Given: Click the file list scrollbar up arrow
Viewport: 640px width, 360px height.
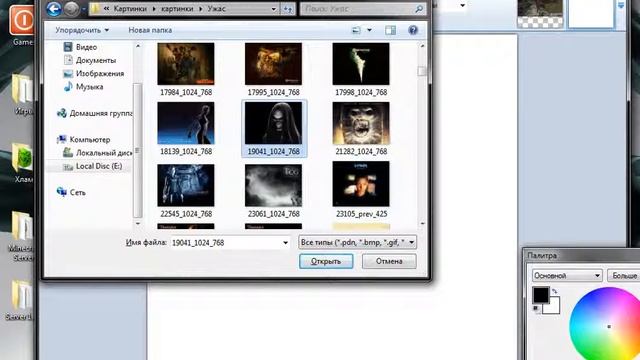Looking at the screenshot, I should pos(422,46).
